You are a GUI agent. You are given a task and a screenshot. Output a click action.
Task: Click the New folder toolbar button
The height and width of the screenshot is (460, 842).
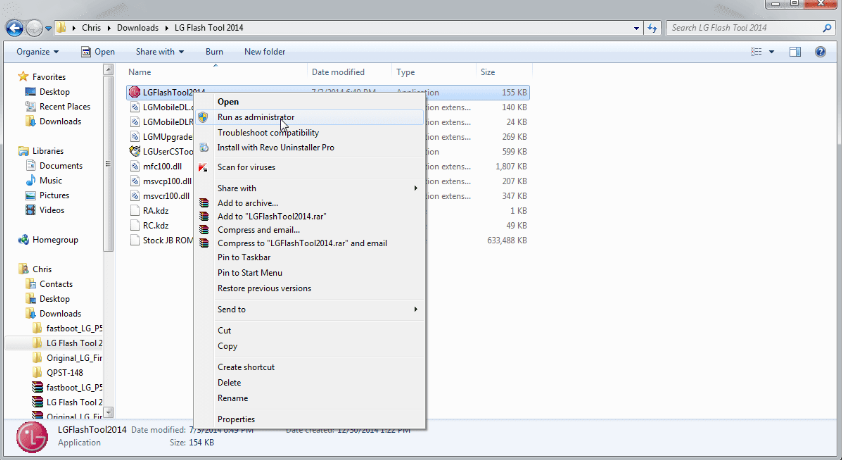[x=265, y=52]
